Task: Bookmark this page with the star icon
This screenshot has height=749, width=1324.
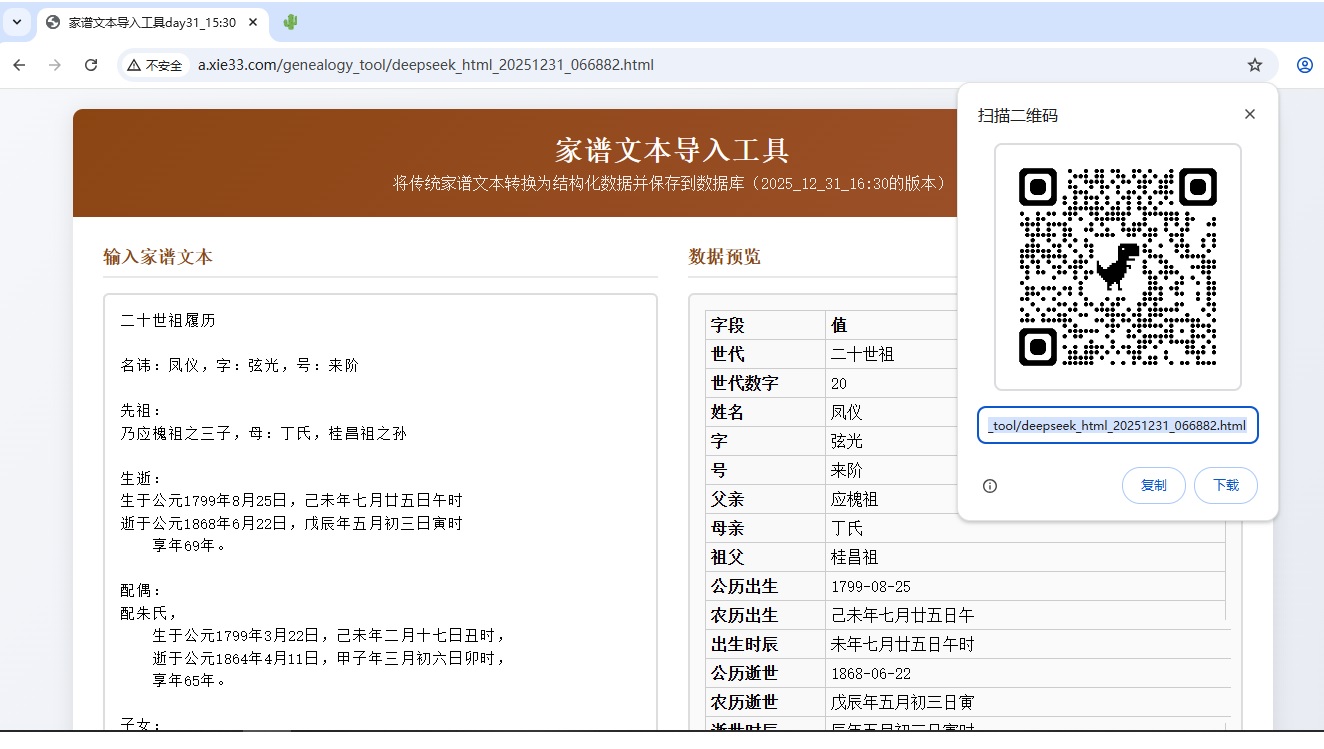Action: [1254, 65]
